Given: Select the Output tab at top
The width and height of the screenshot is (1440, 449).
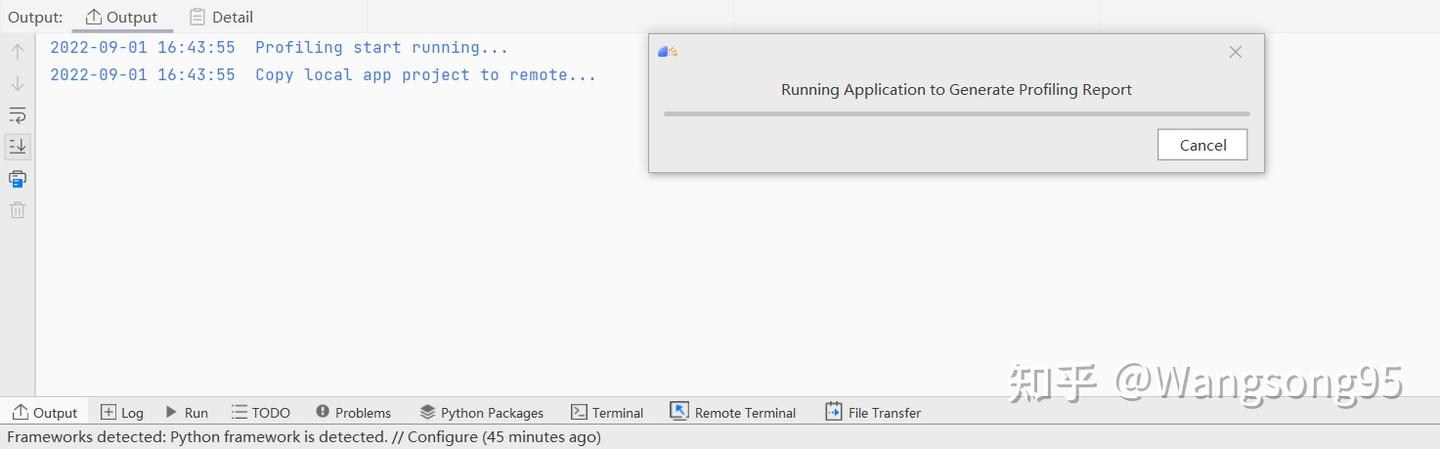Looking at the screenshot, I should pos(122,17).
